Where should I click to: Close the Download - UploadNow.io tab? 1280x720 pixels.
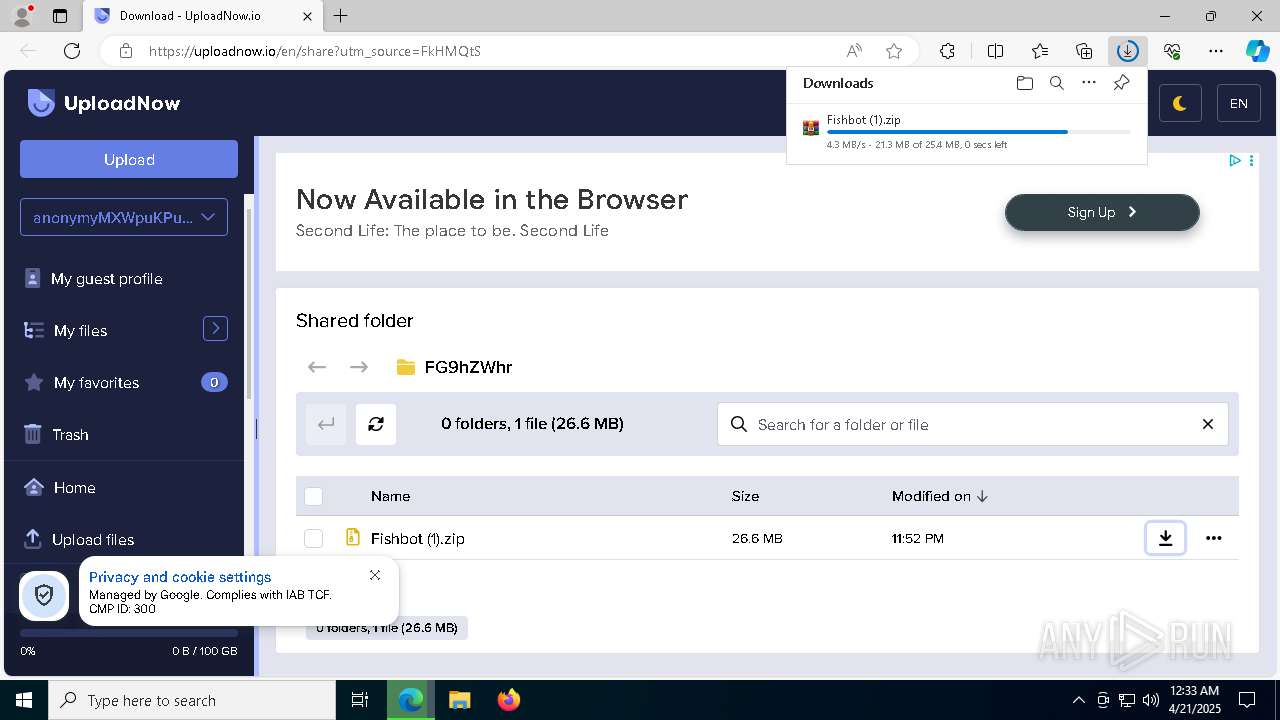pyautogui.click(x=307, y=16)
